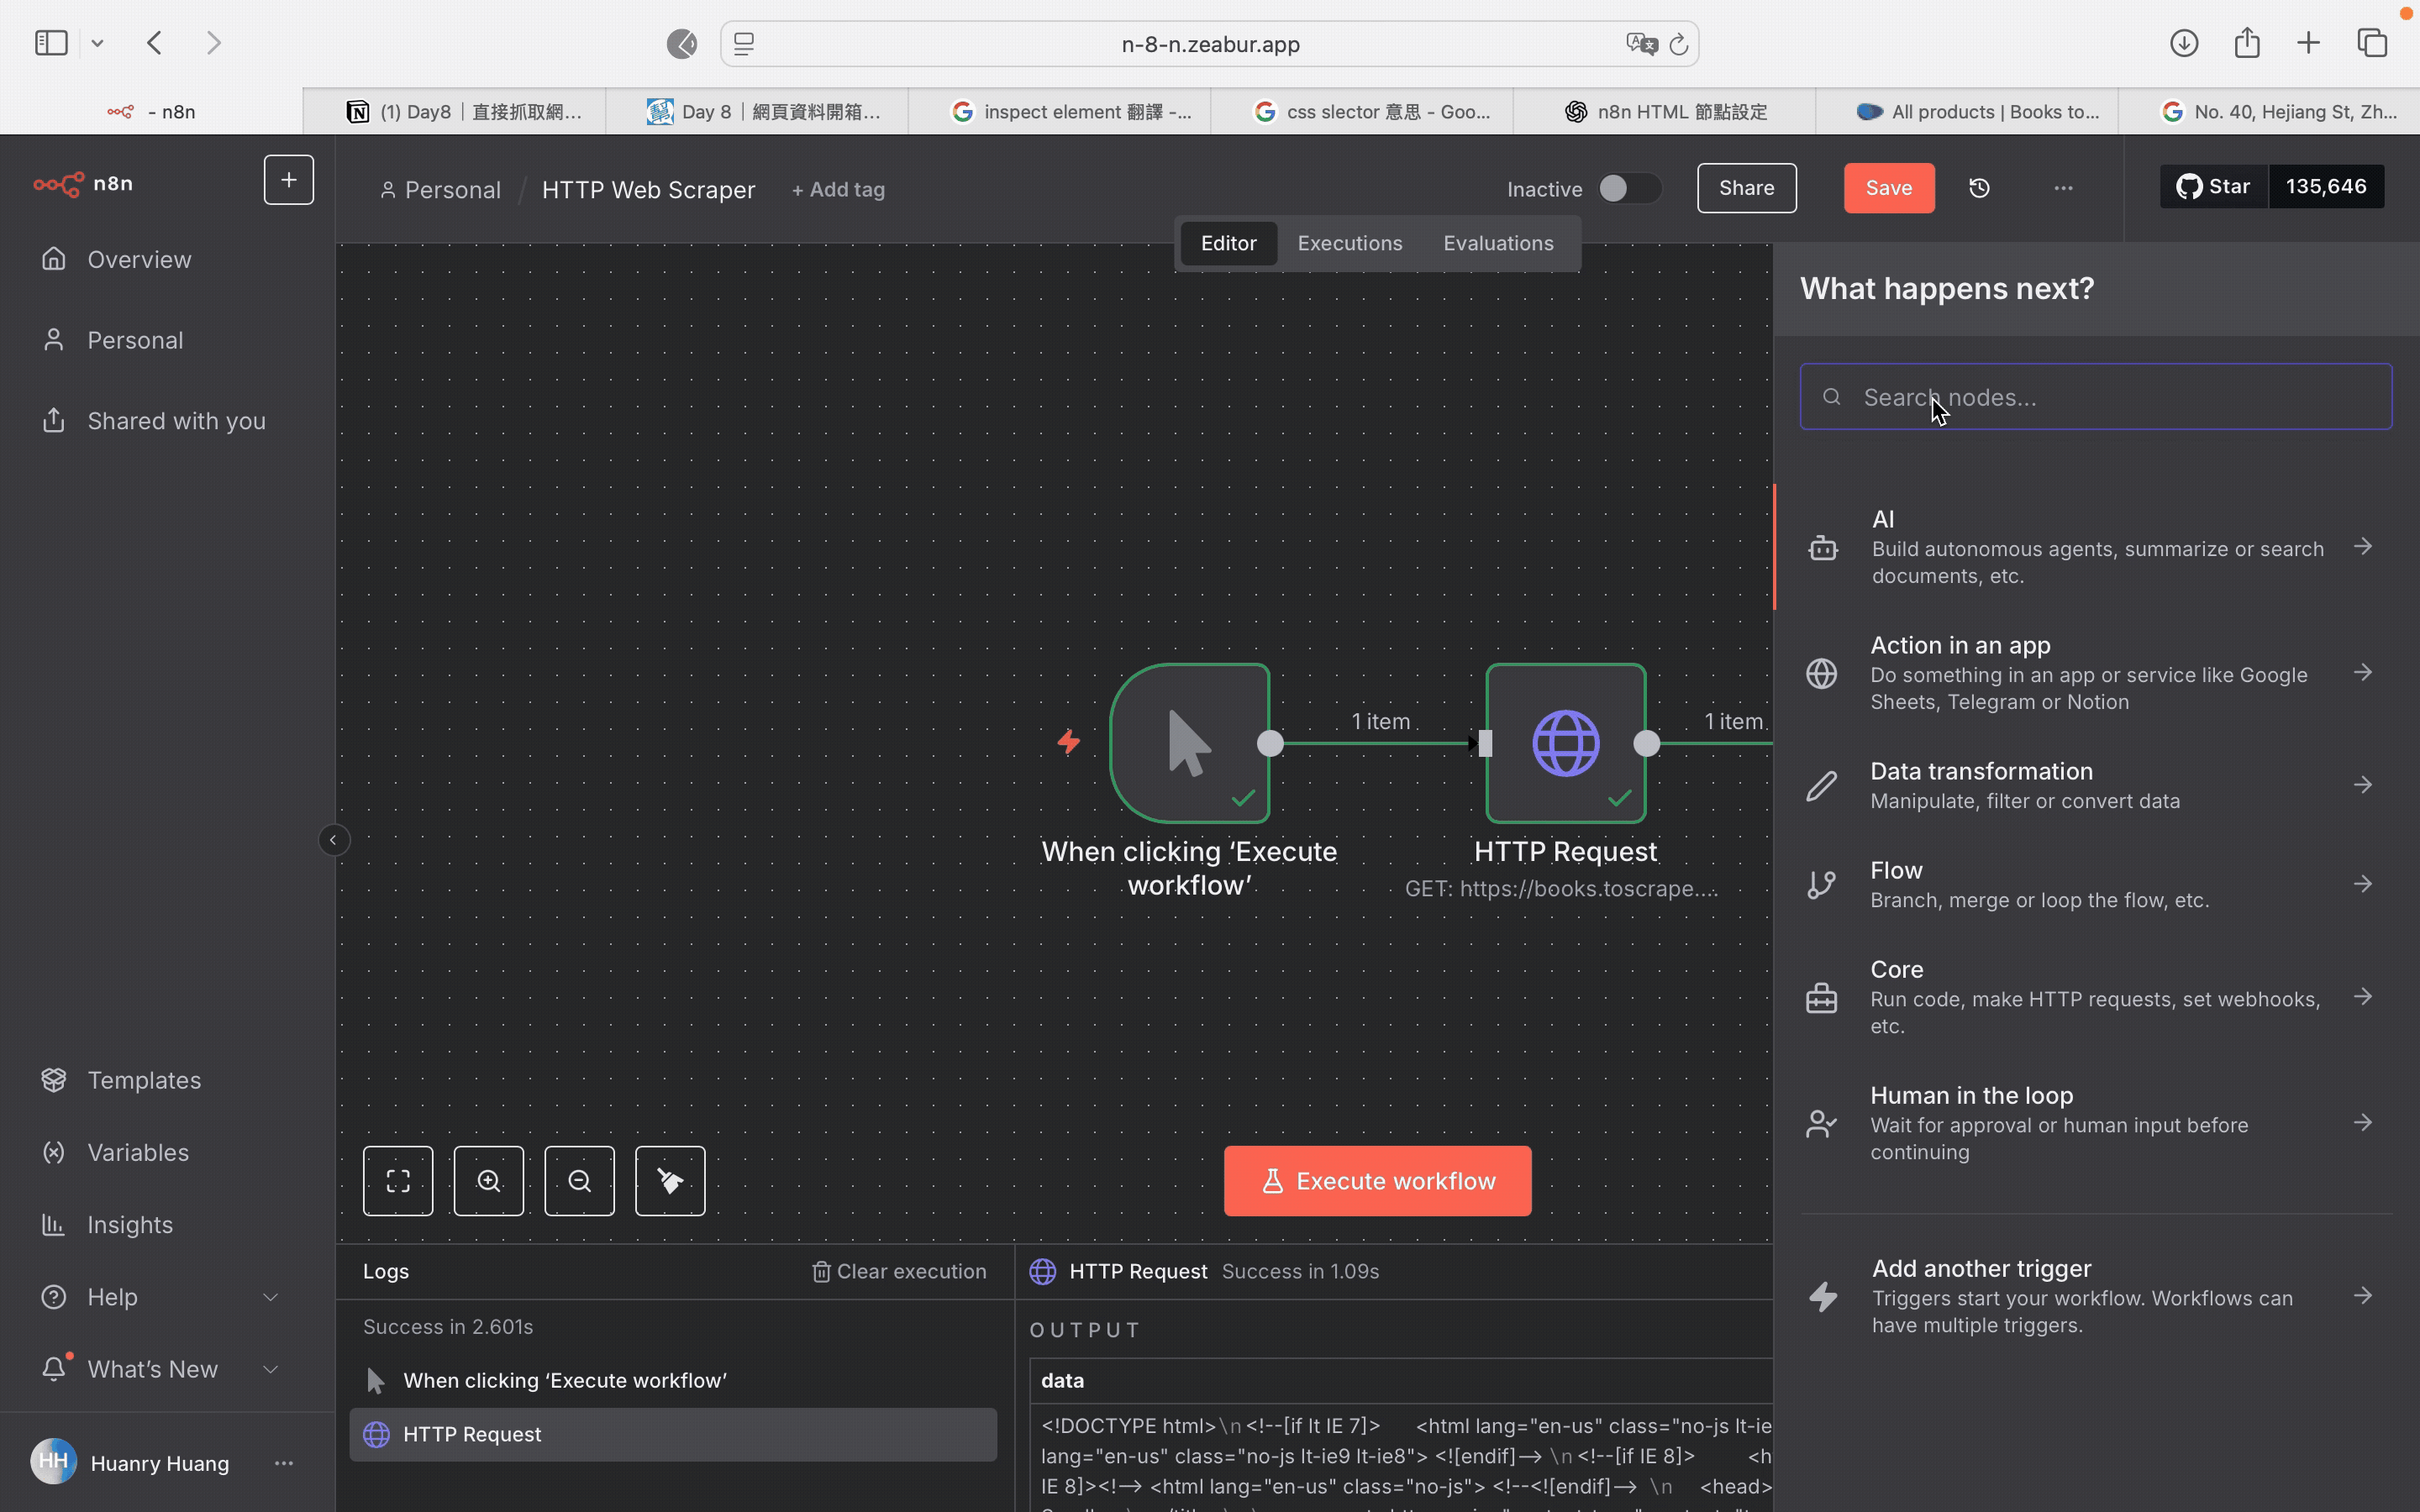The height and width of the screenshot is (1512, 2420).
Task: Click Clear execution in Logs
Action: pyautogui.click(x=898, y=1271)
